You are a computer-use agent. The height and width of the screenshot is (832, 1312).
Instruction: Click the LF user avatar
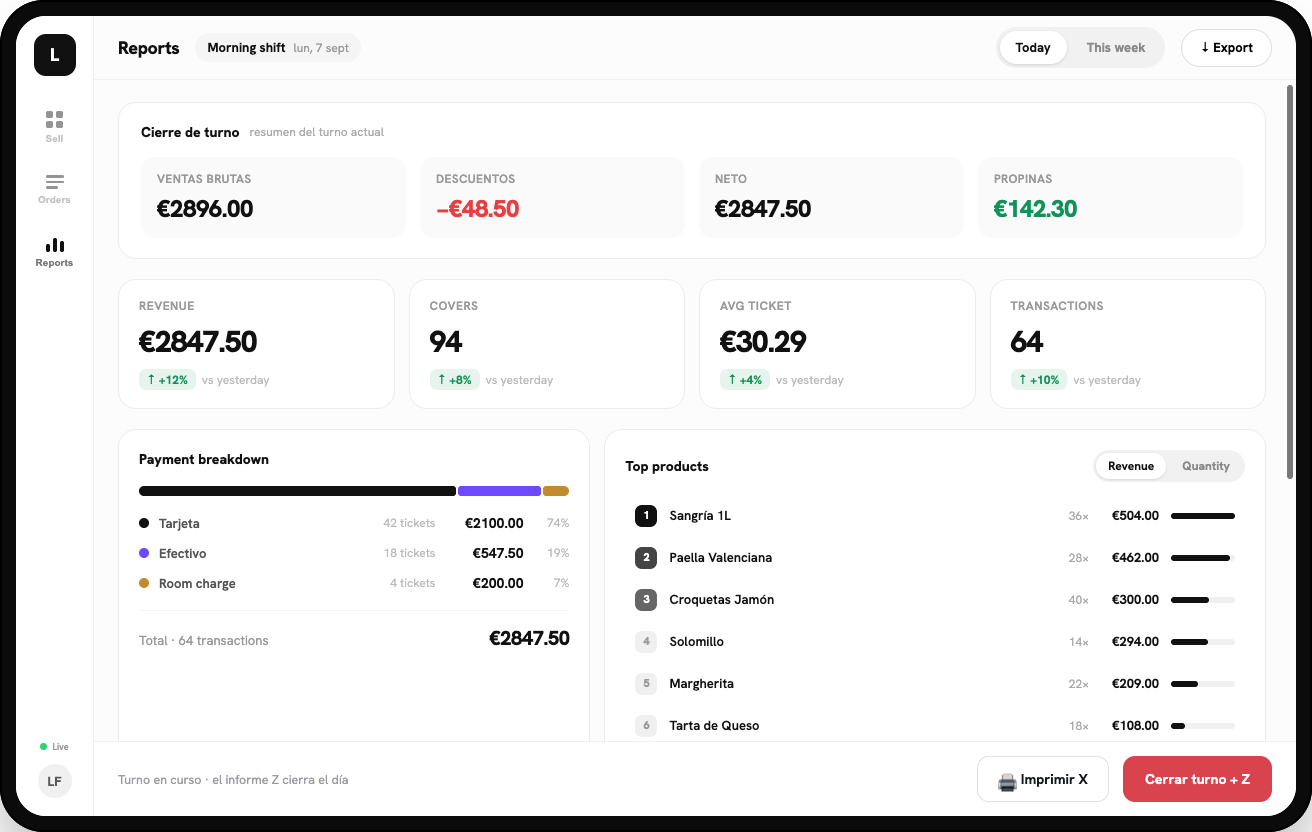(x=54, y=781)
